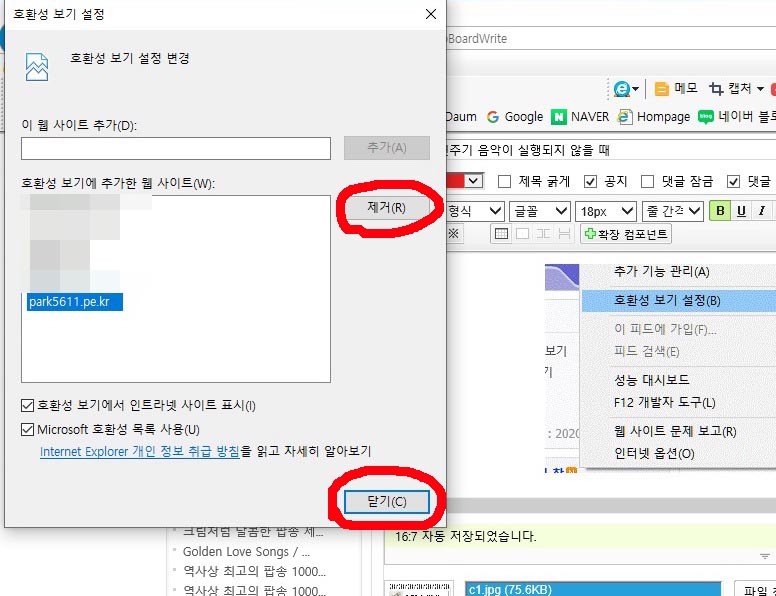Click the red title color swatch

(x=455, y=181)
